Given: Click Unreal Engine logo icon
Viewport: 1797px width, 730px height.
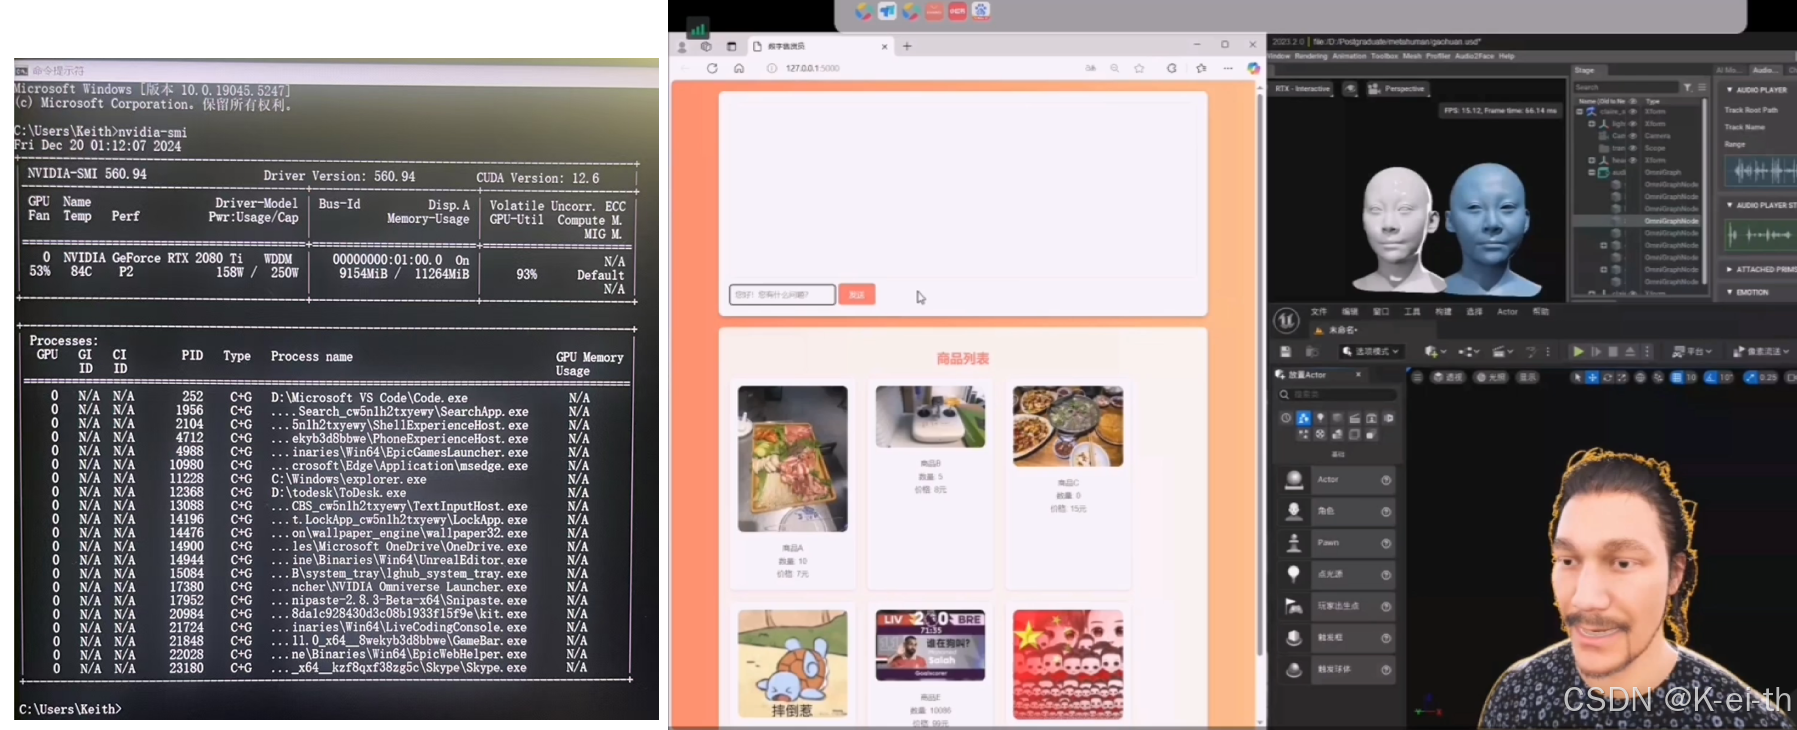Looking at the screenshot, I should (x=1286, y=320).
